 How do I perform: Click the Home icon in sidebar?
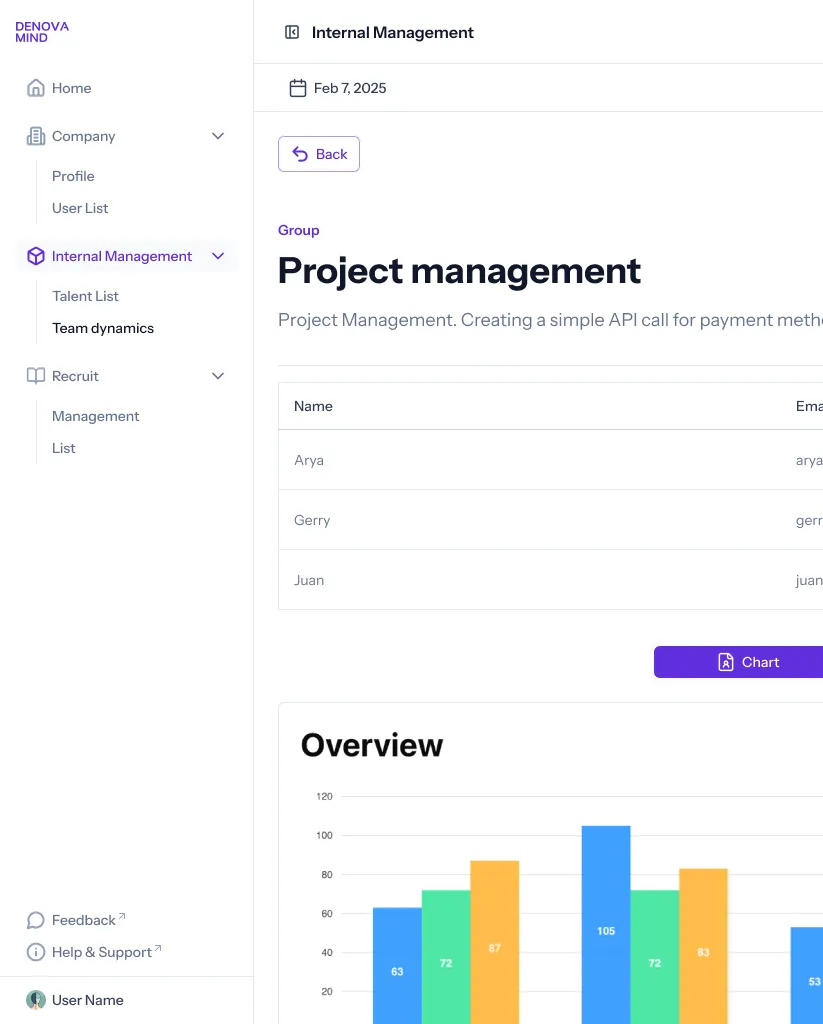pos(35,88)
